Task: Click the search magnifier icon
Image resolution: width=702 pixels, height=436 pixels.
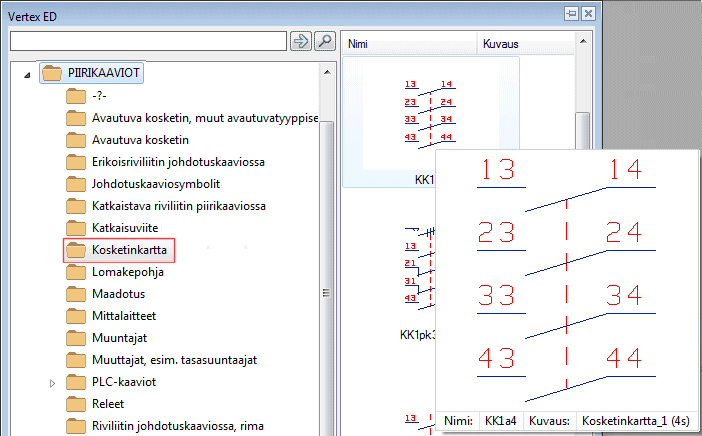Action: [x=324, y=41]
